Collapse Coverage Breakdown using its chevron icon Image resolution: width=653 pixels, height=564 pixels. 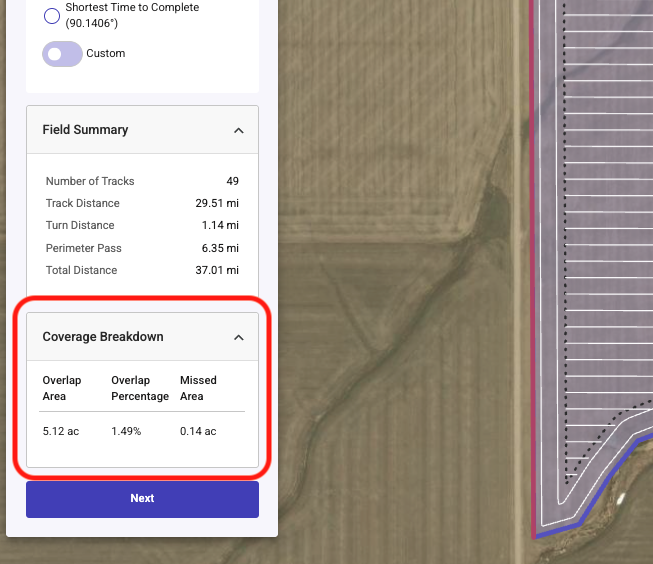click(239, 337)
